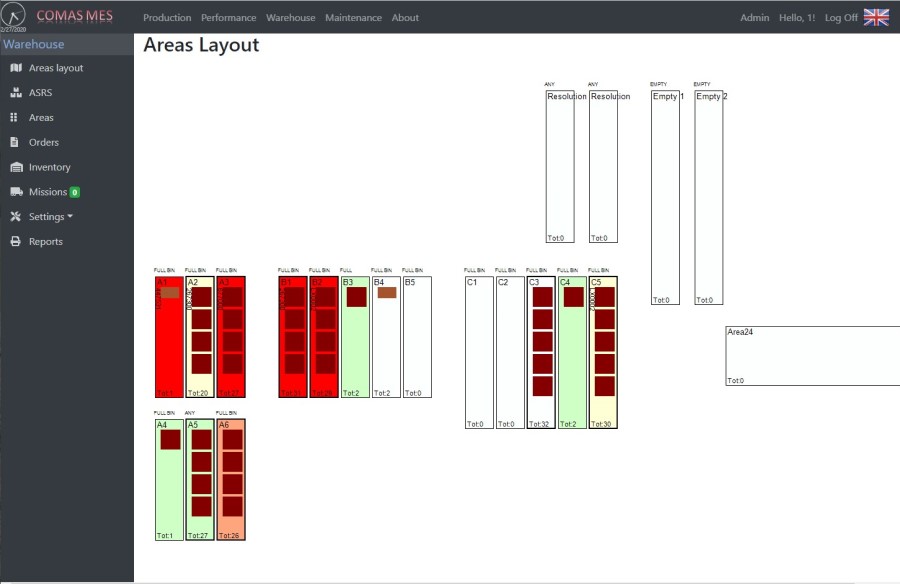
Task: Click the Missions truck icon
Action: (x=15, y=192)
